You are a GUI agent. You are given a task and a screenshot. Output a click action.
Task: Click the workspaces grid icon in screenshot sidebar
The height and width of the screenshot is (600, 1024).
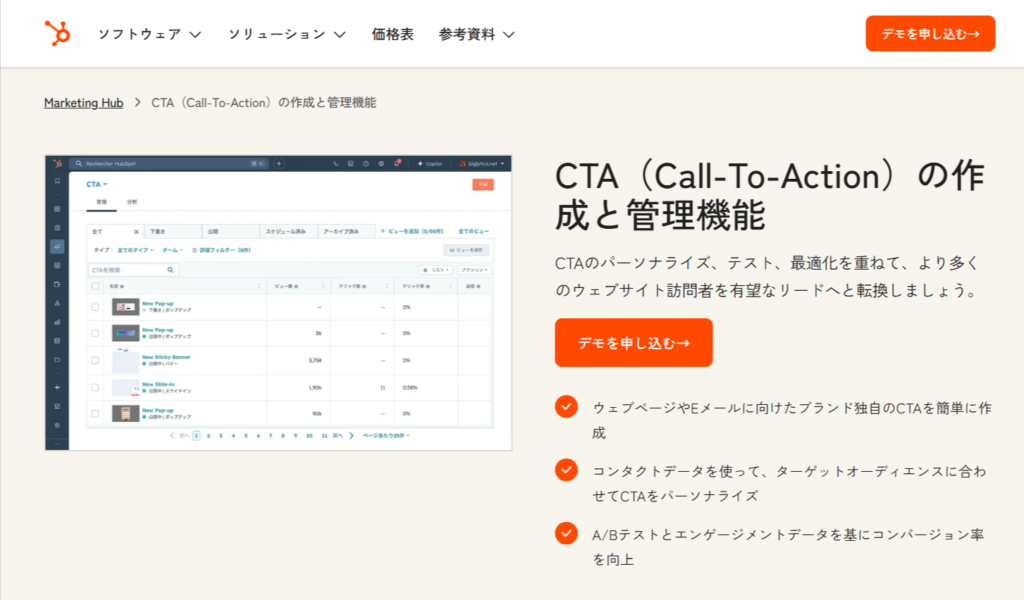57,209
